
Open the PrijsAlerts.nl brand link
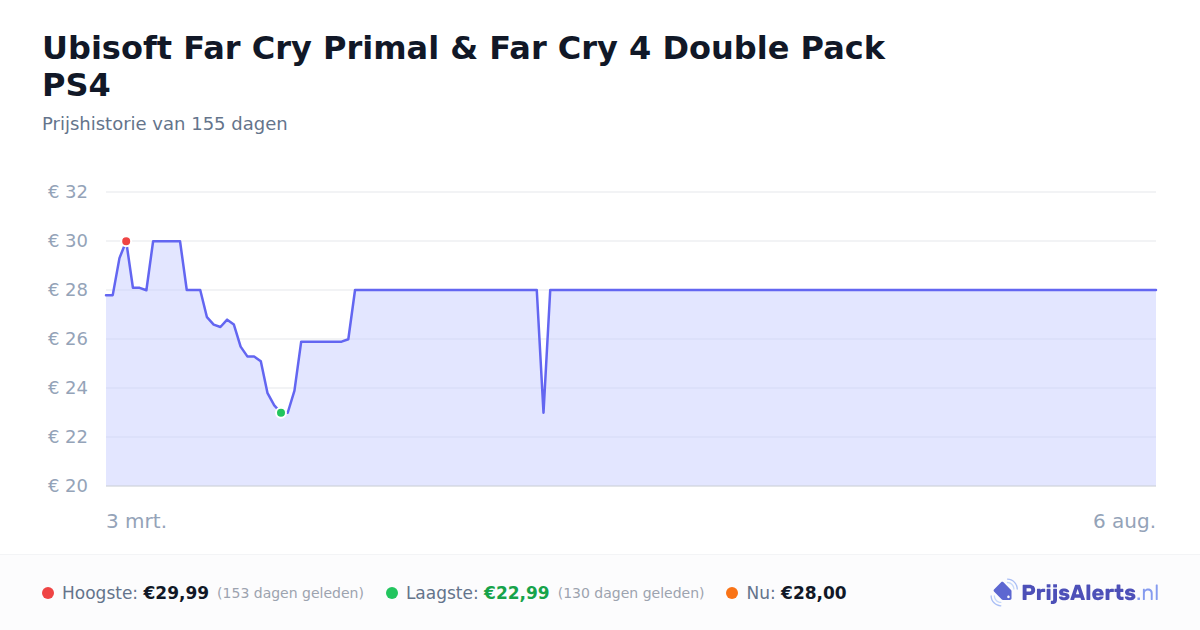(x=1074, y=593)
